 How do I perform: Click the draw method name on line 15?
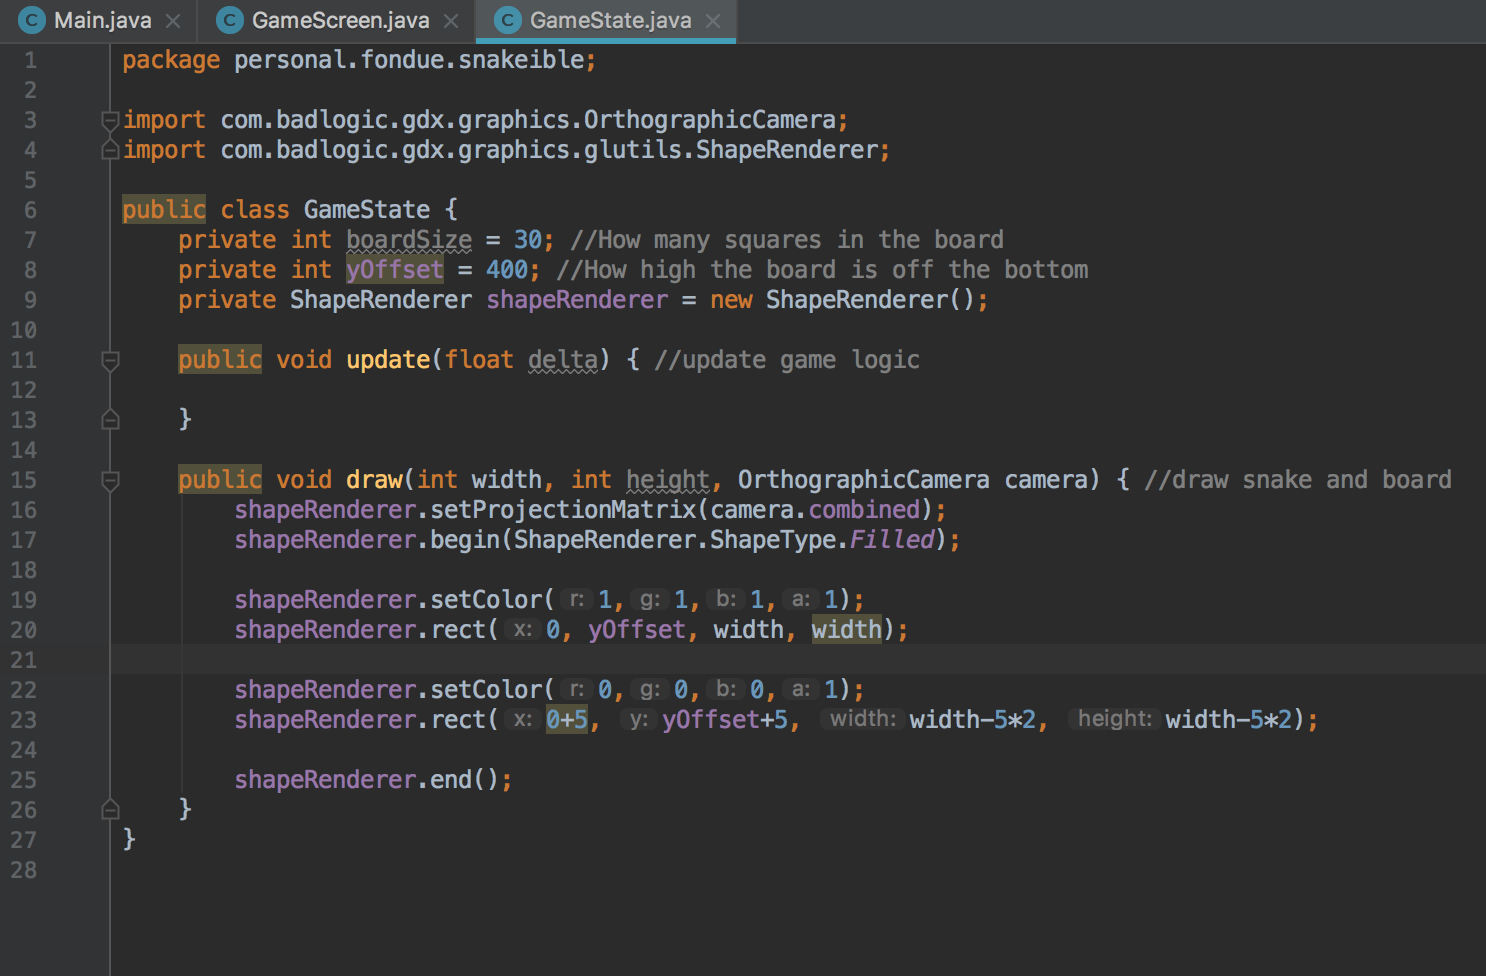pos(374,480)
